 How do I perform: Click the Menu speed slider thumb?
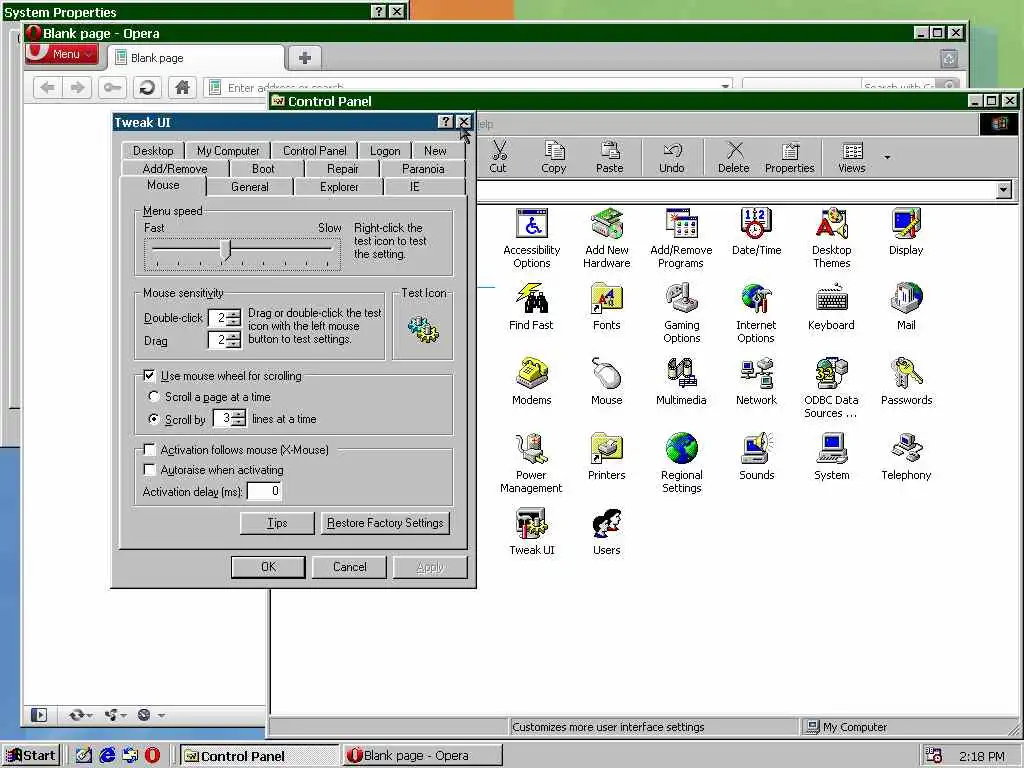226,250
